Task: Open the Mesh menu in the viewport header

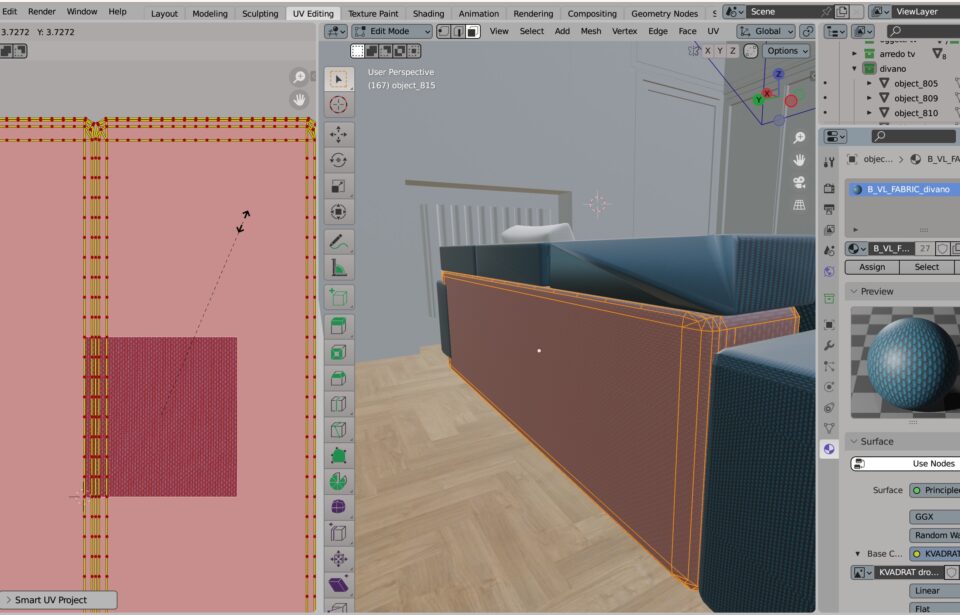Action: [x=591, y=31]
